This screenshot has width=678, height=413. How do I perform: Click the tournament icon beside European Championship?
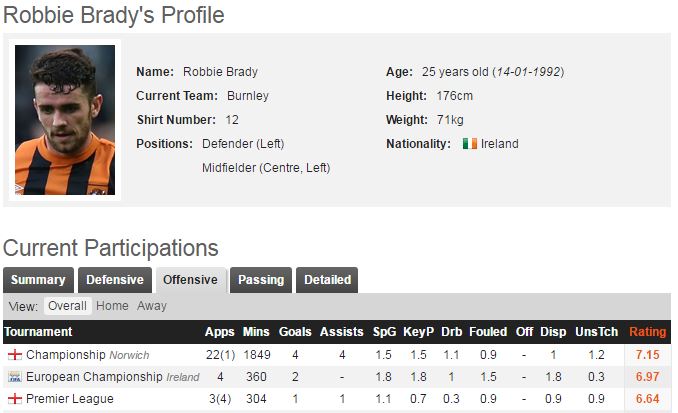click(15, 377)
